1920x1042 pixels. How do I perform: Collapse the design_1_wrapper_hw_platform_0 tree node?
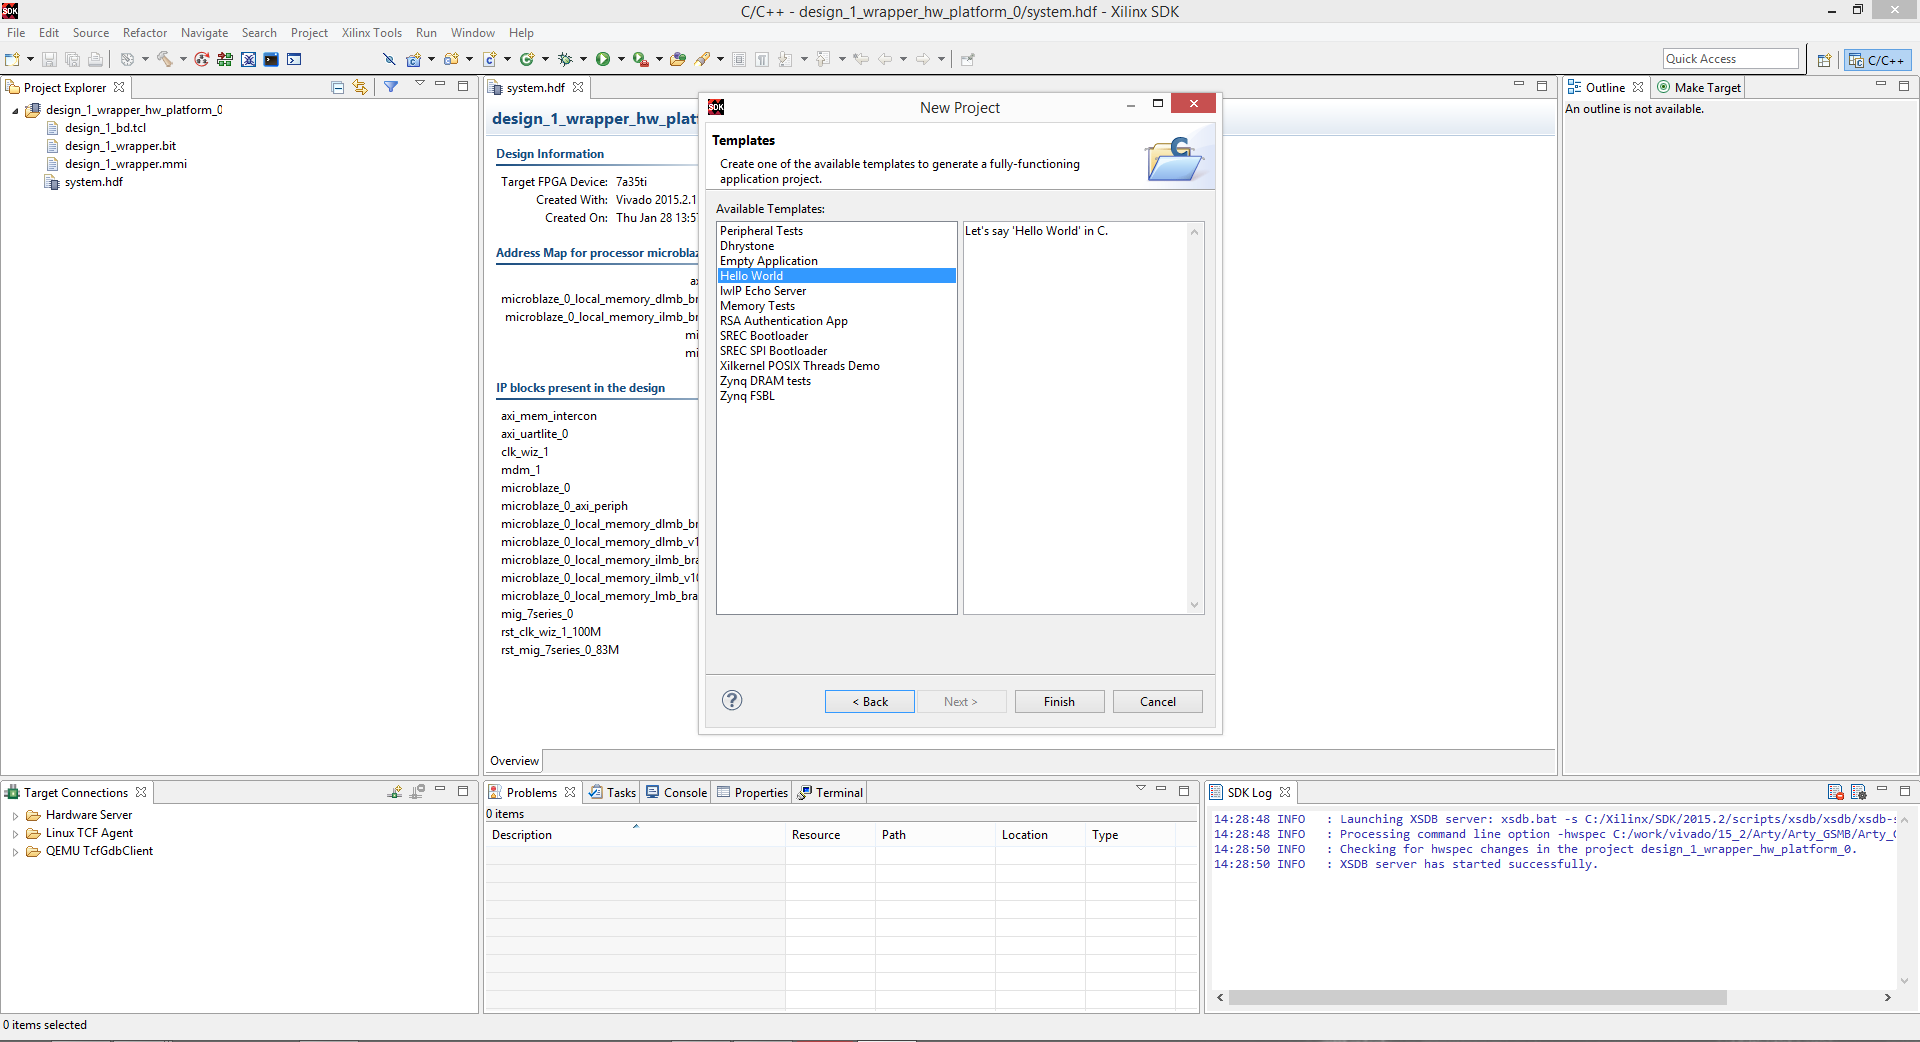15,111
